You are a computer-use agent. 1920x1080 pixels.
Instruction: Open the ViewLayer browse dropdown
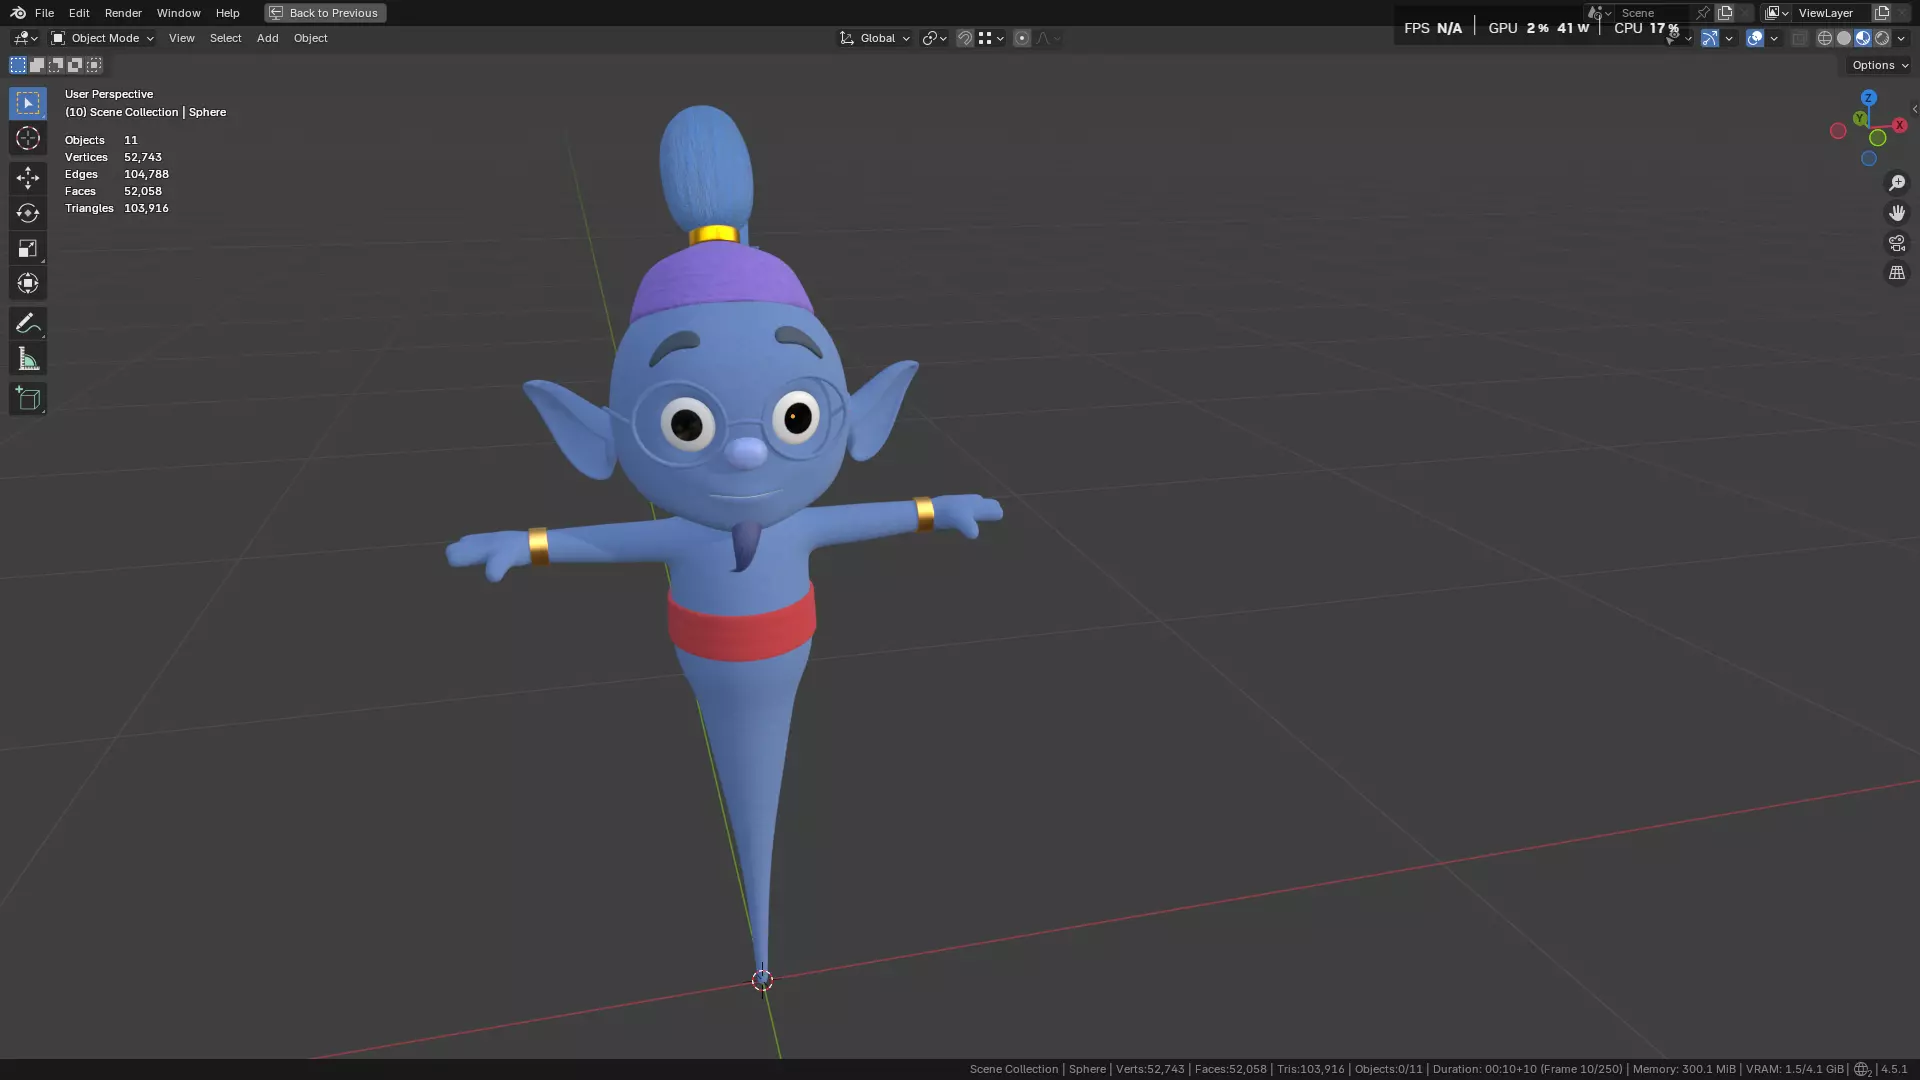coord(1777,13)
